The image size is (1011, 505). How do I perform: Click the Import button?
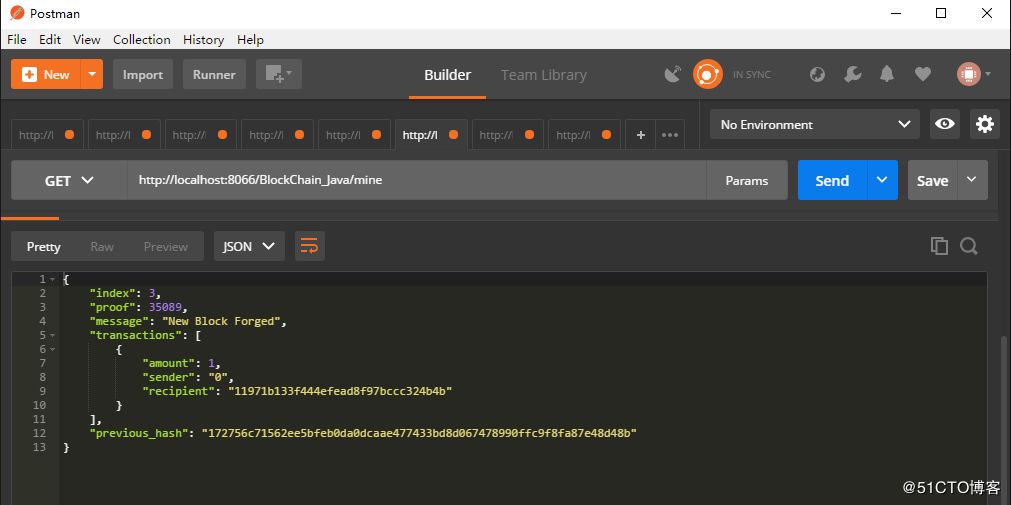143,74
